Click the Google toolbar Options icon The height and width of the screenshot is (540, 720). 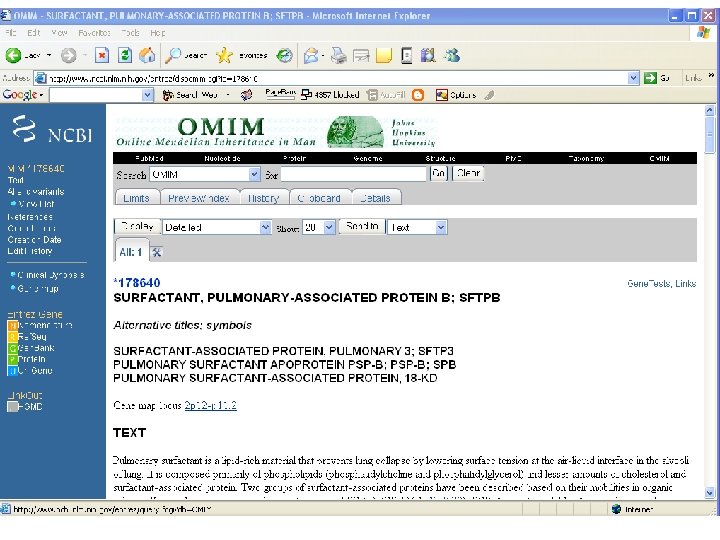[441, 95]
